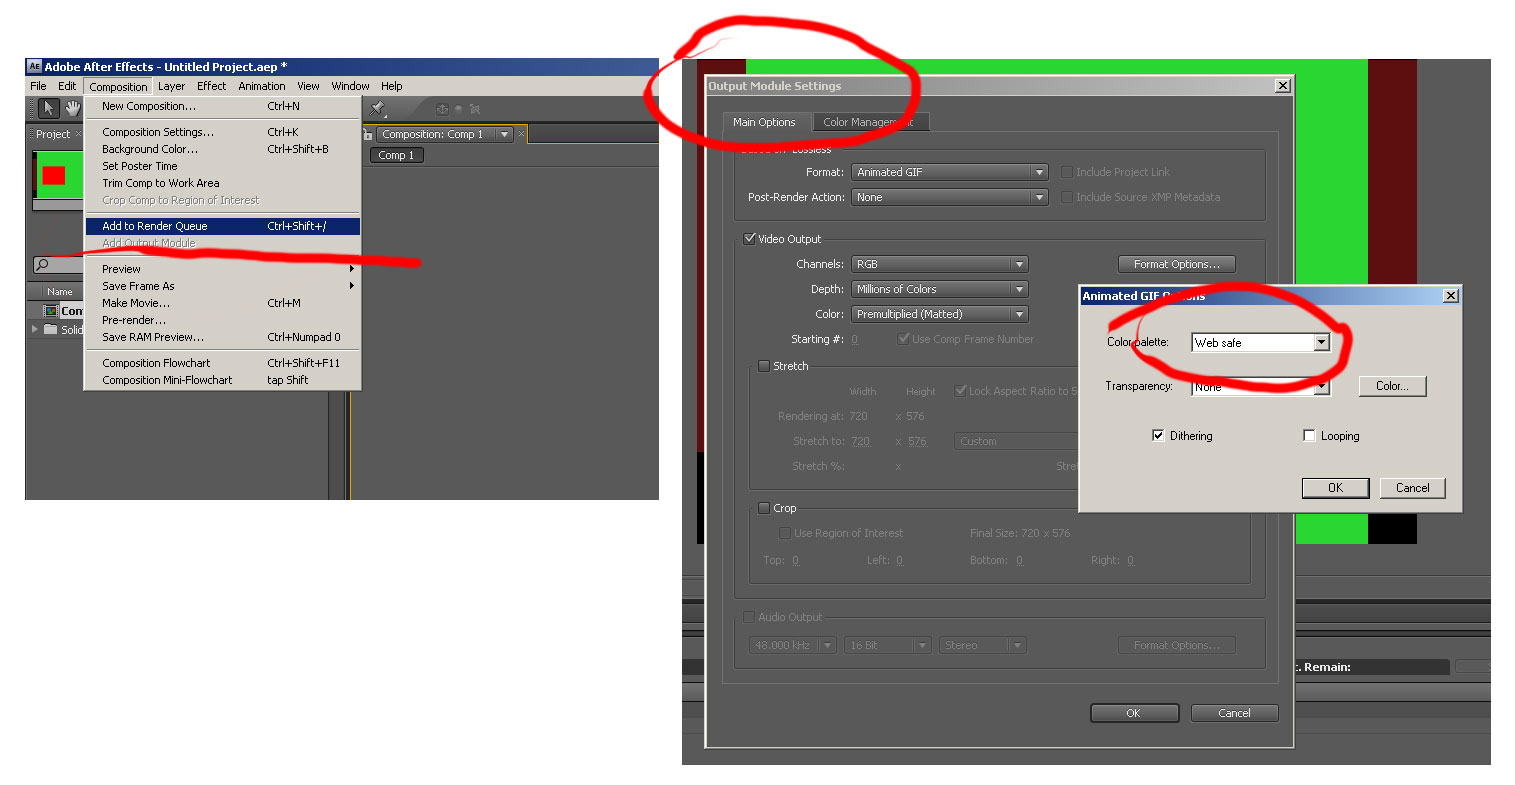Enable the Looping checkbox
The width and height of the screenshot is (1515, 785).
tap(1309, 436)
